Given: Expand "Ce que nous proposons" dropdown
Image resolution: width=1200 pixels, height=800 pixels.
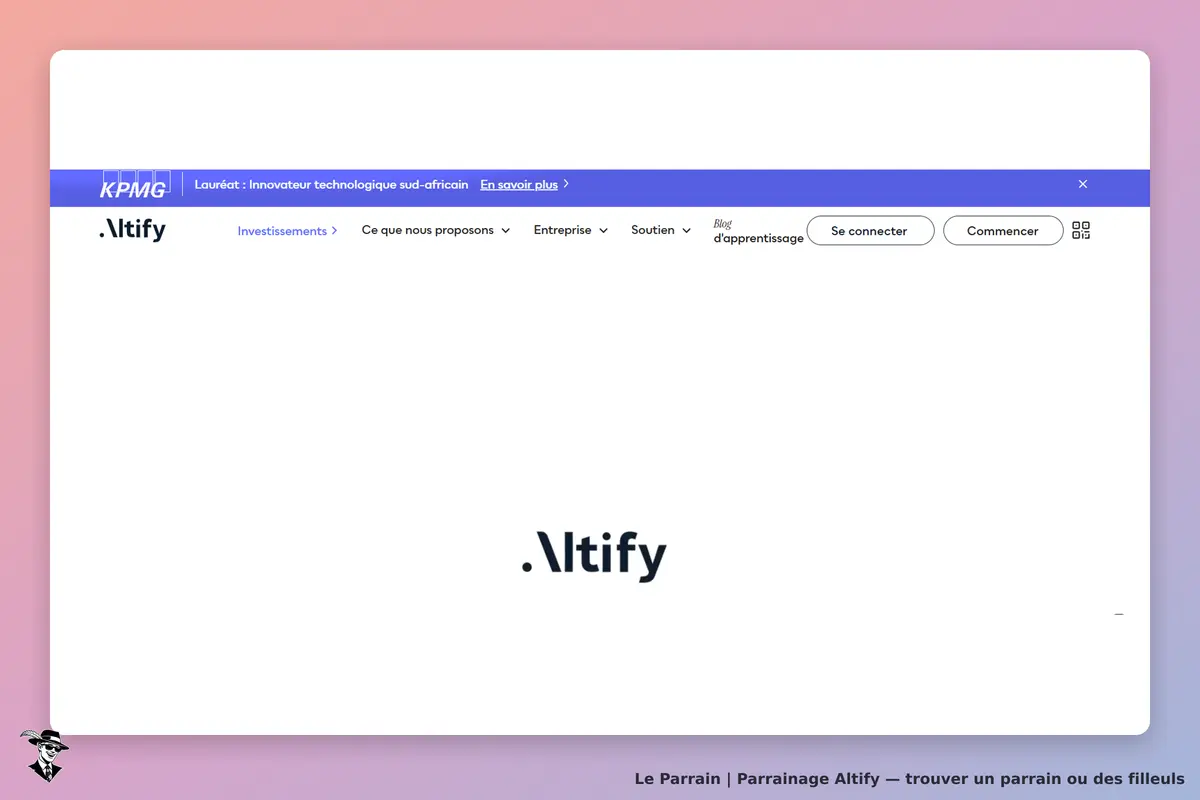Looking at the screenshot, I should (x=436, y=230).
